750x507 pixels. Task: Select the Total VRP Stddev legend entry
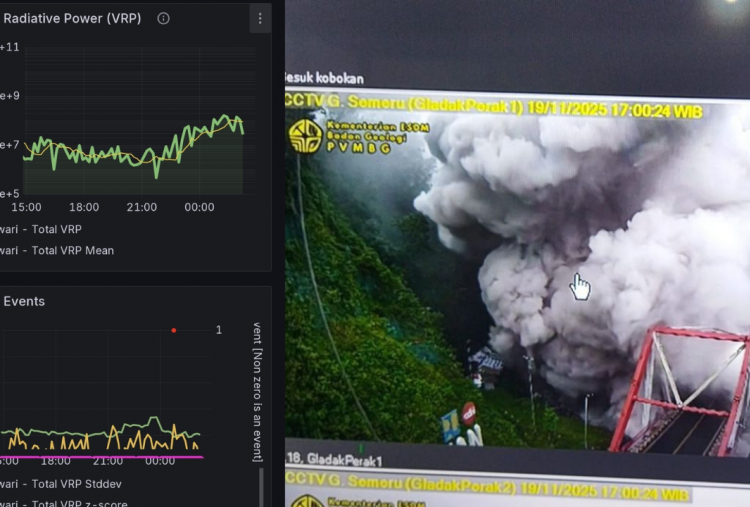(61, 484)
